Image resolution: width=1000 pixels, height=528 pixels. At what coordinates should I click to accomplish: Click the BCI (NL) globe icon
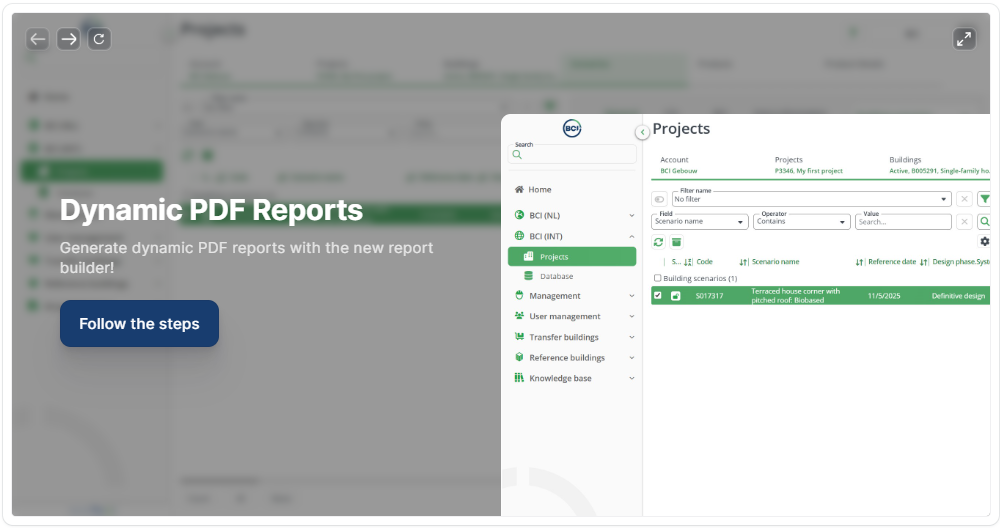pos(519,216)
